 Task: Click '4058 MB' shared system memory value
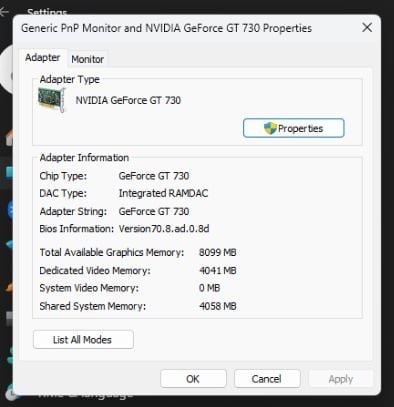tap(218, 306)
